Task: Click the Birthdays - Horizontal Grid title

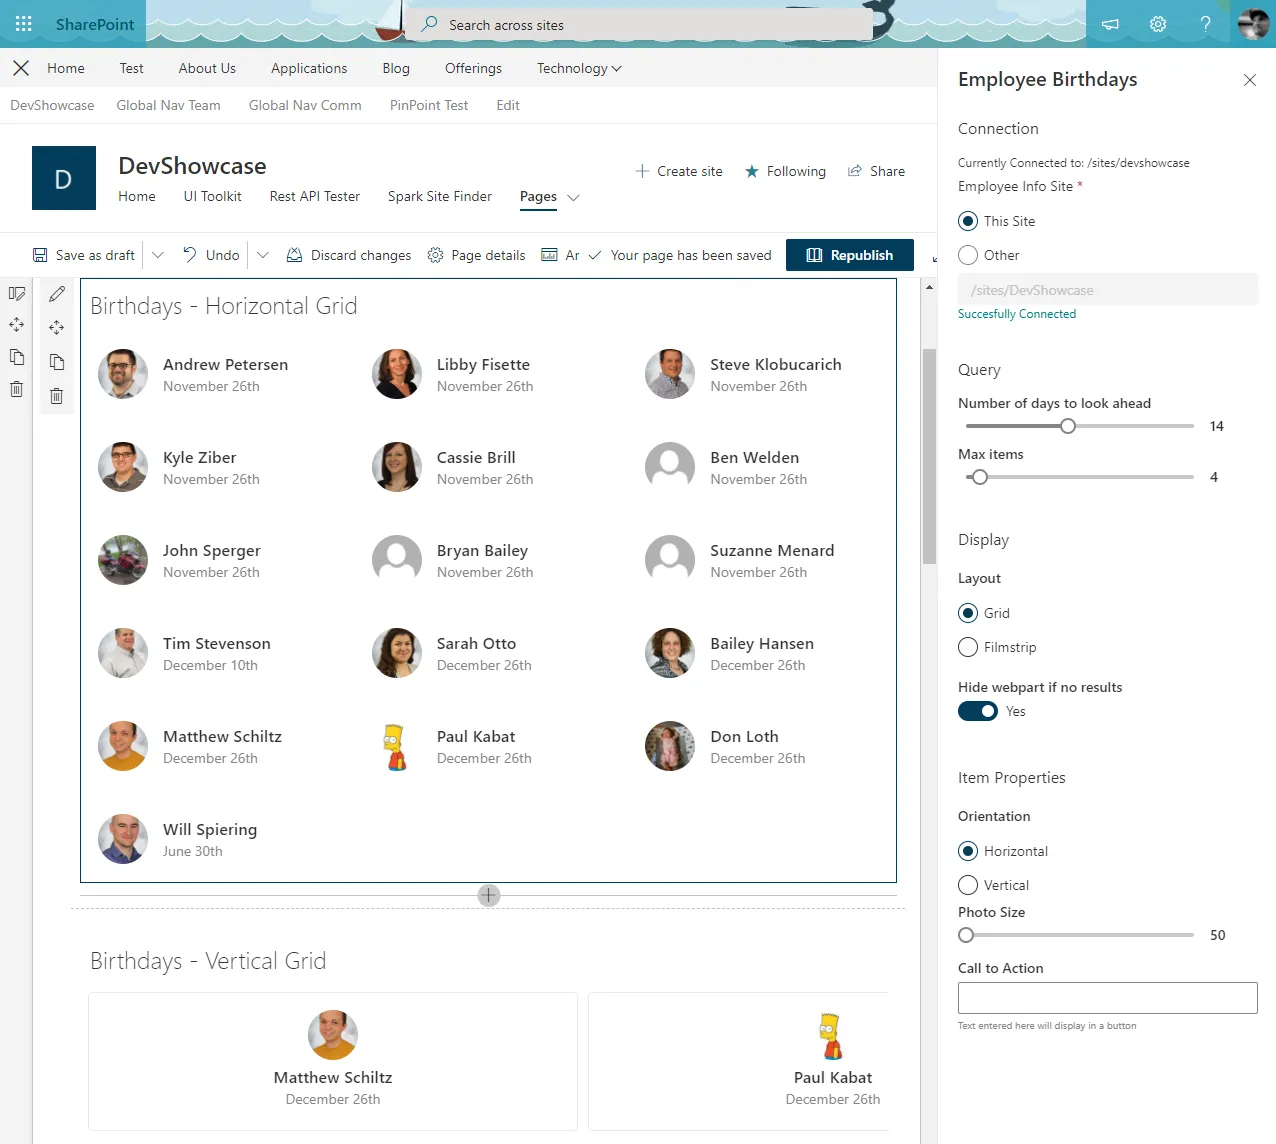Action: [224, 306]
